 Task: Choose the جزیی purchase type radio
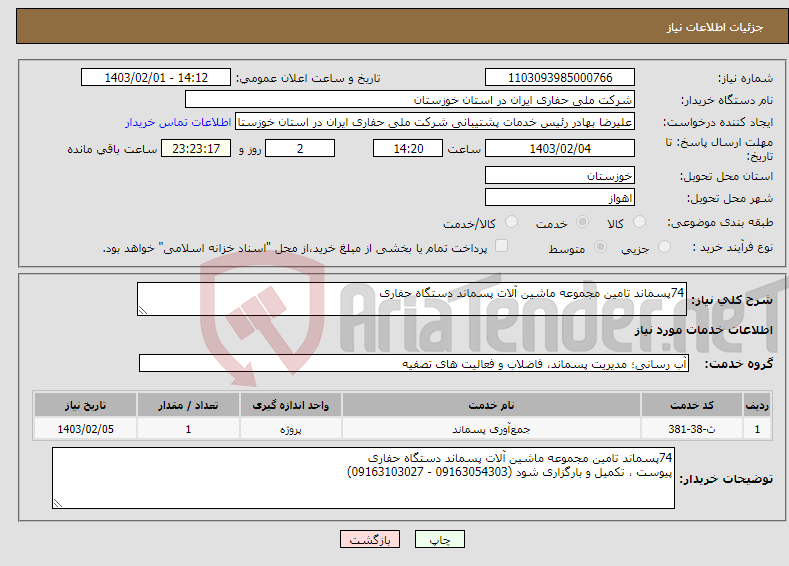coord(664,247)
